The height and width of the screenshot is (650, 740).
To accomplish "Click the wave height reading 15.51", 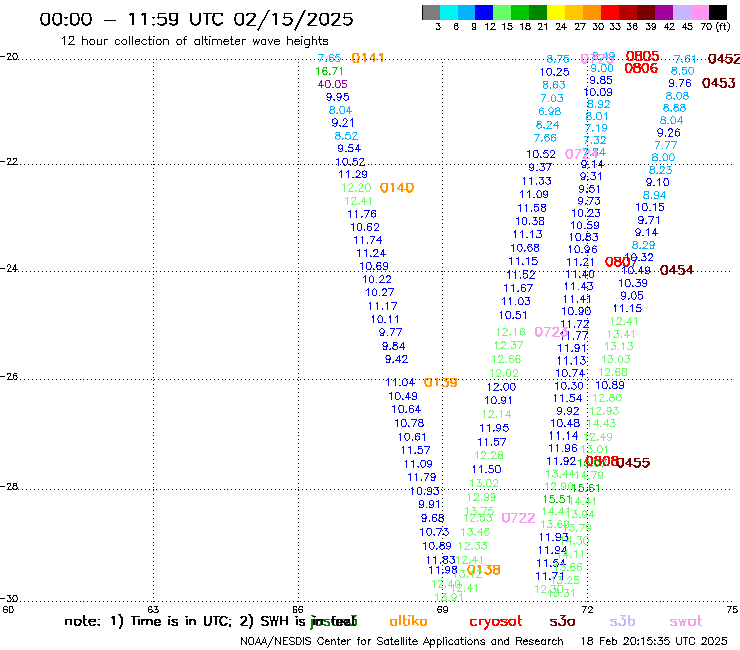I will 557,499.
